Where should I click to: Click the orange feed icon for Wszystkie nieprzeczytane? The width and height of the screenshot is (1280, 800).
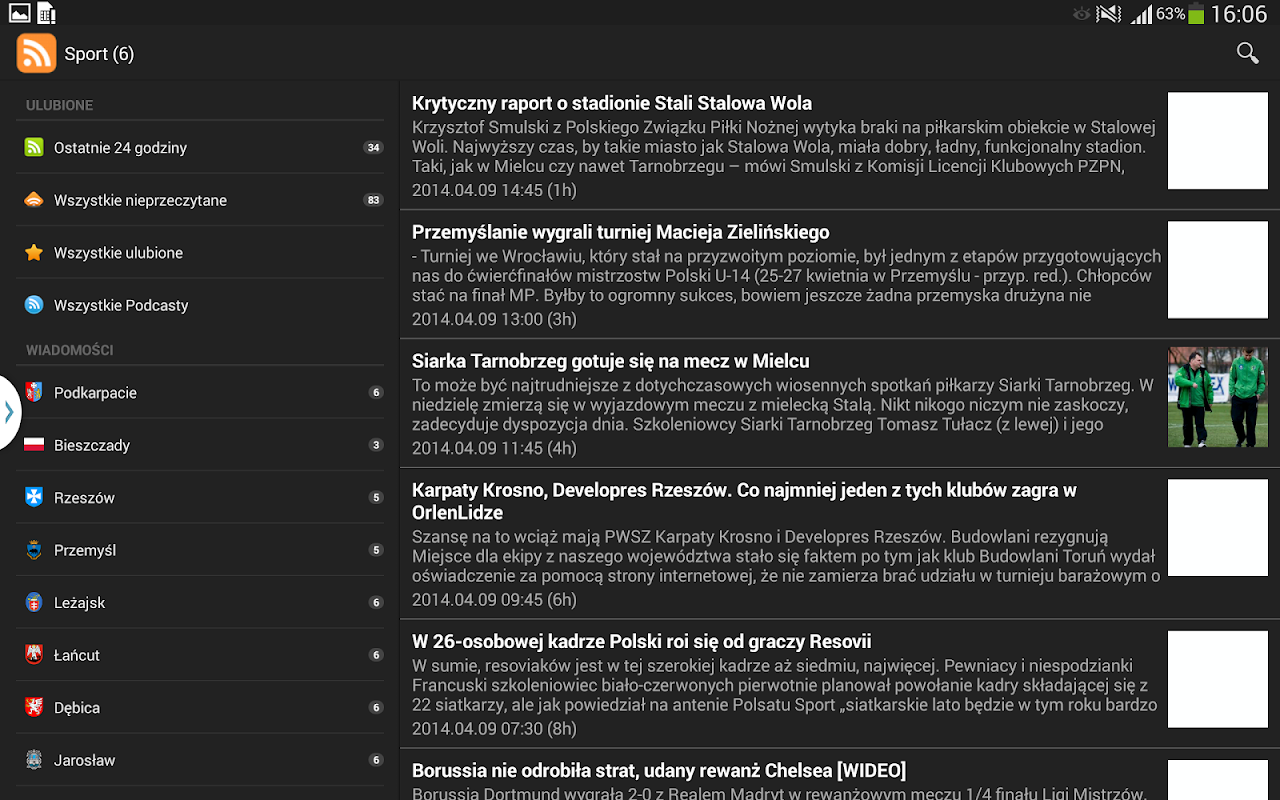pyautogui.click(x=34, y=200)
